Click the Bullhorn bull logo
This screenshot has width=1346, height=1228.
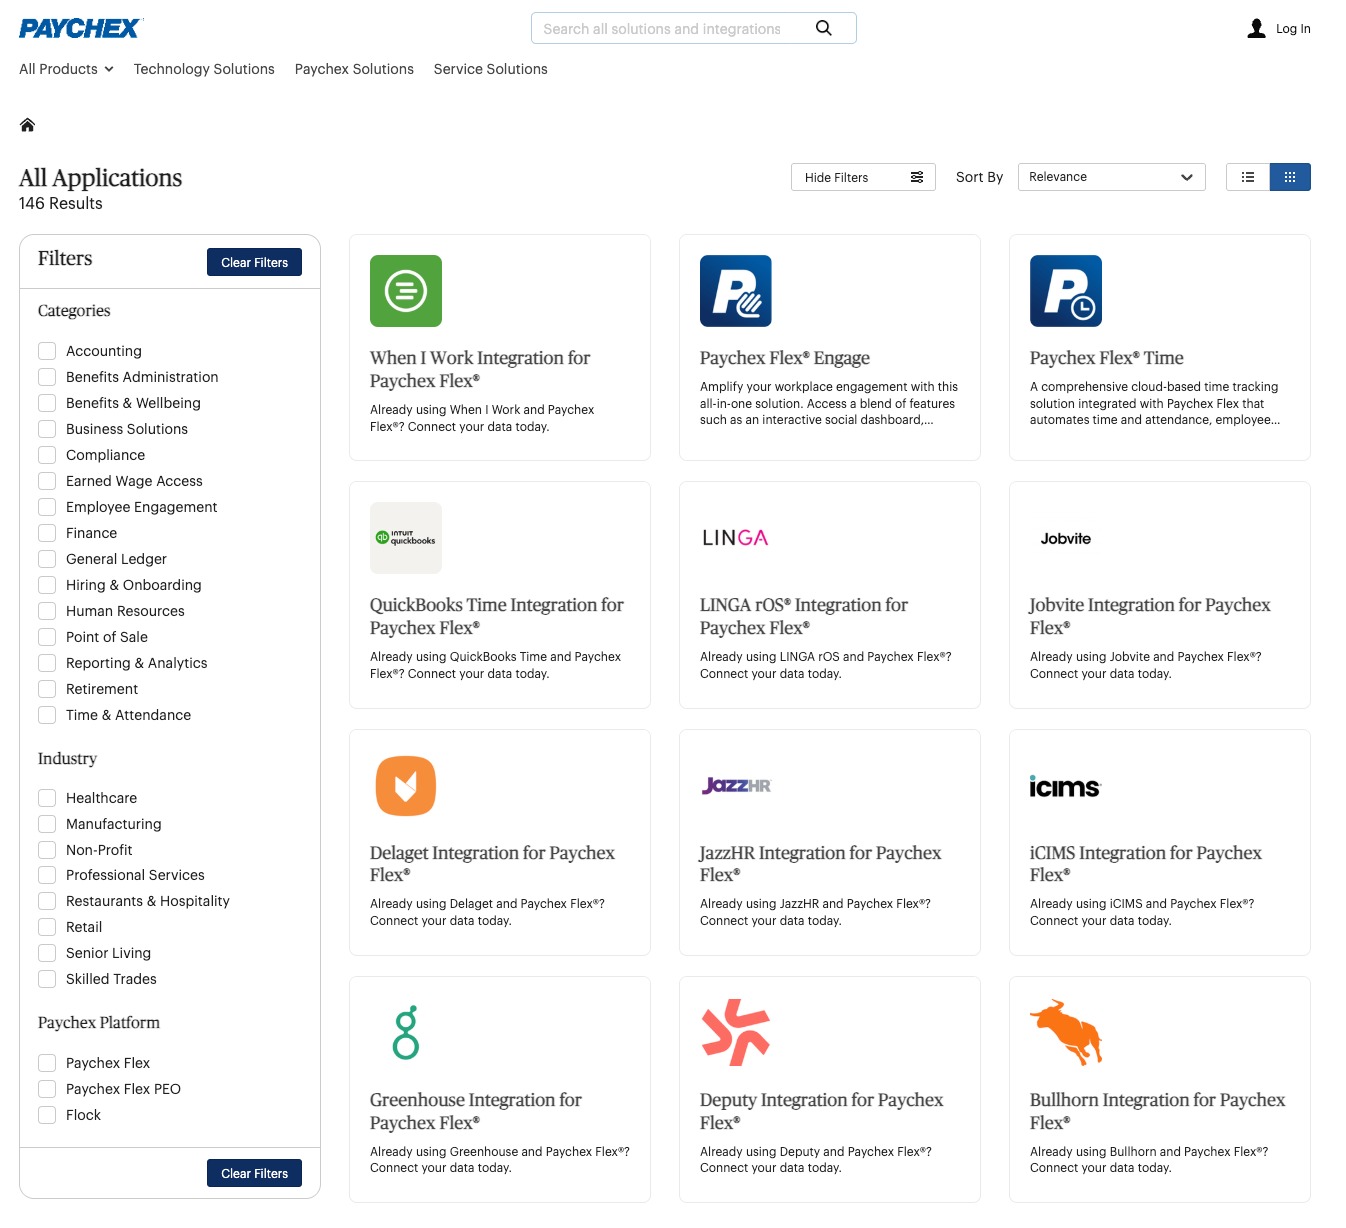[x=1065, y=1032]
